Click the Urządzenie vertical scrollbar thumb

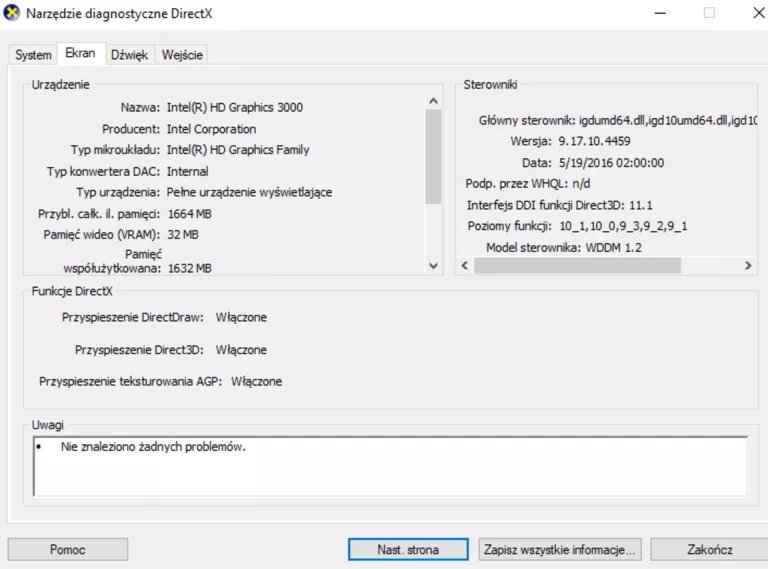point(433,156)
